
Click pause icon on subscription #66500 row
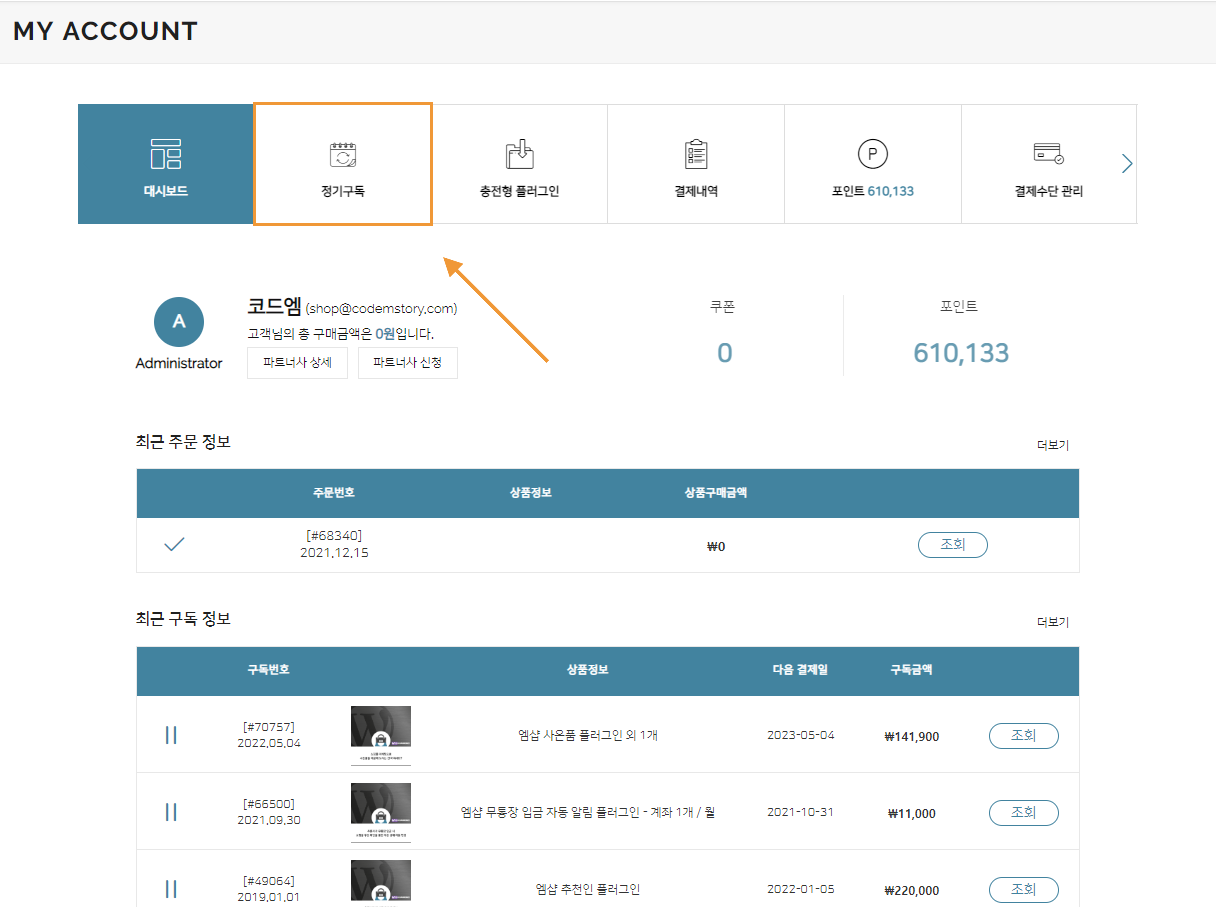coord(171,812)
